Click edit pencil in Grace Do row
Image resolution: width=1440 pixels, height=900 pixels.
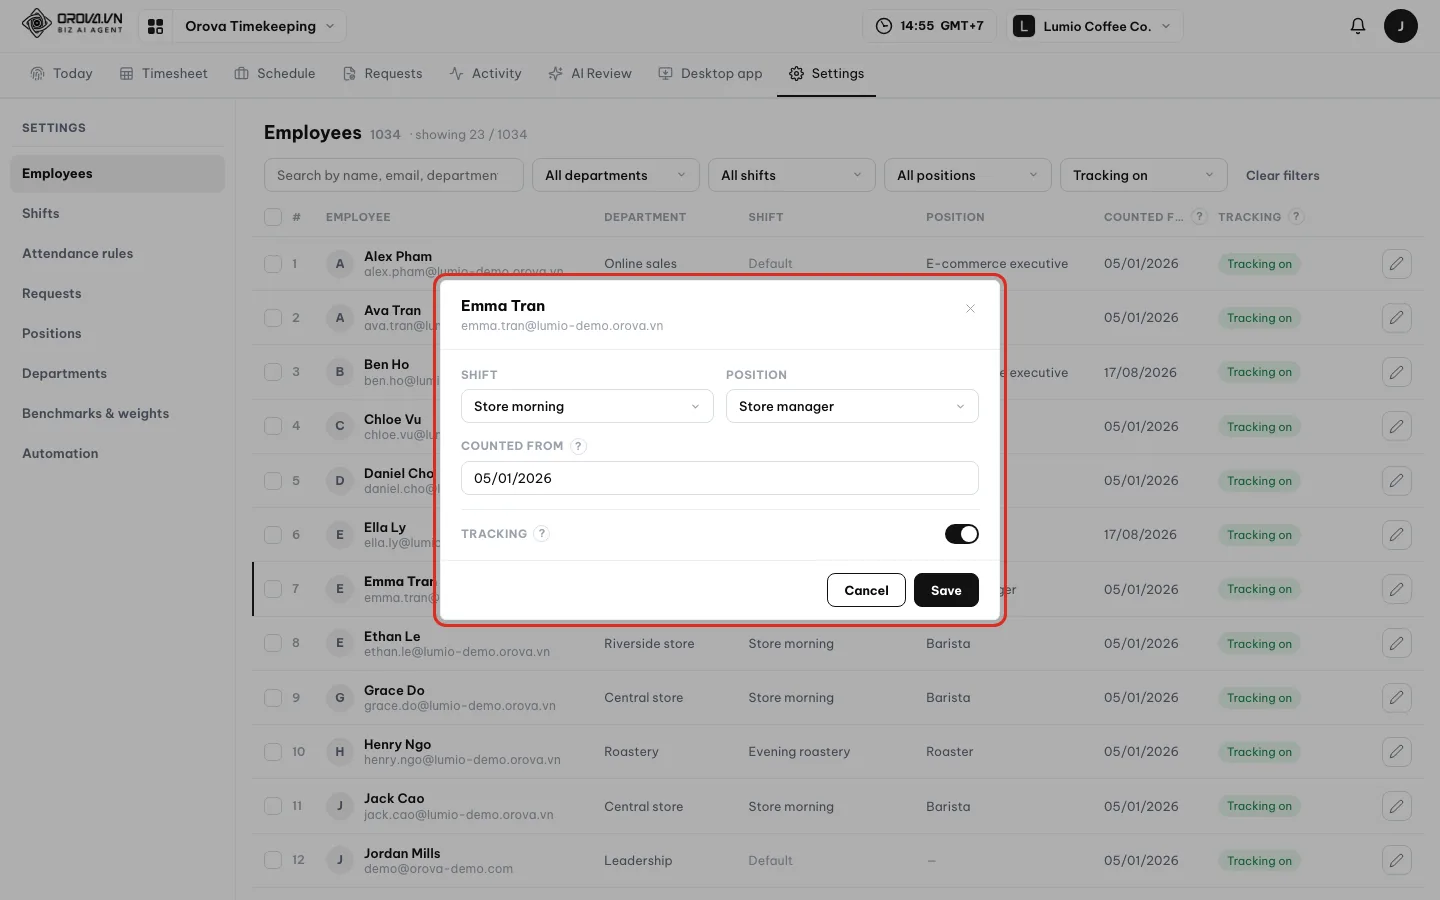[x=1396, y=697]
